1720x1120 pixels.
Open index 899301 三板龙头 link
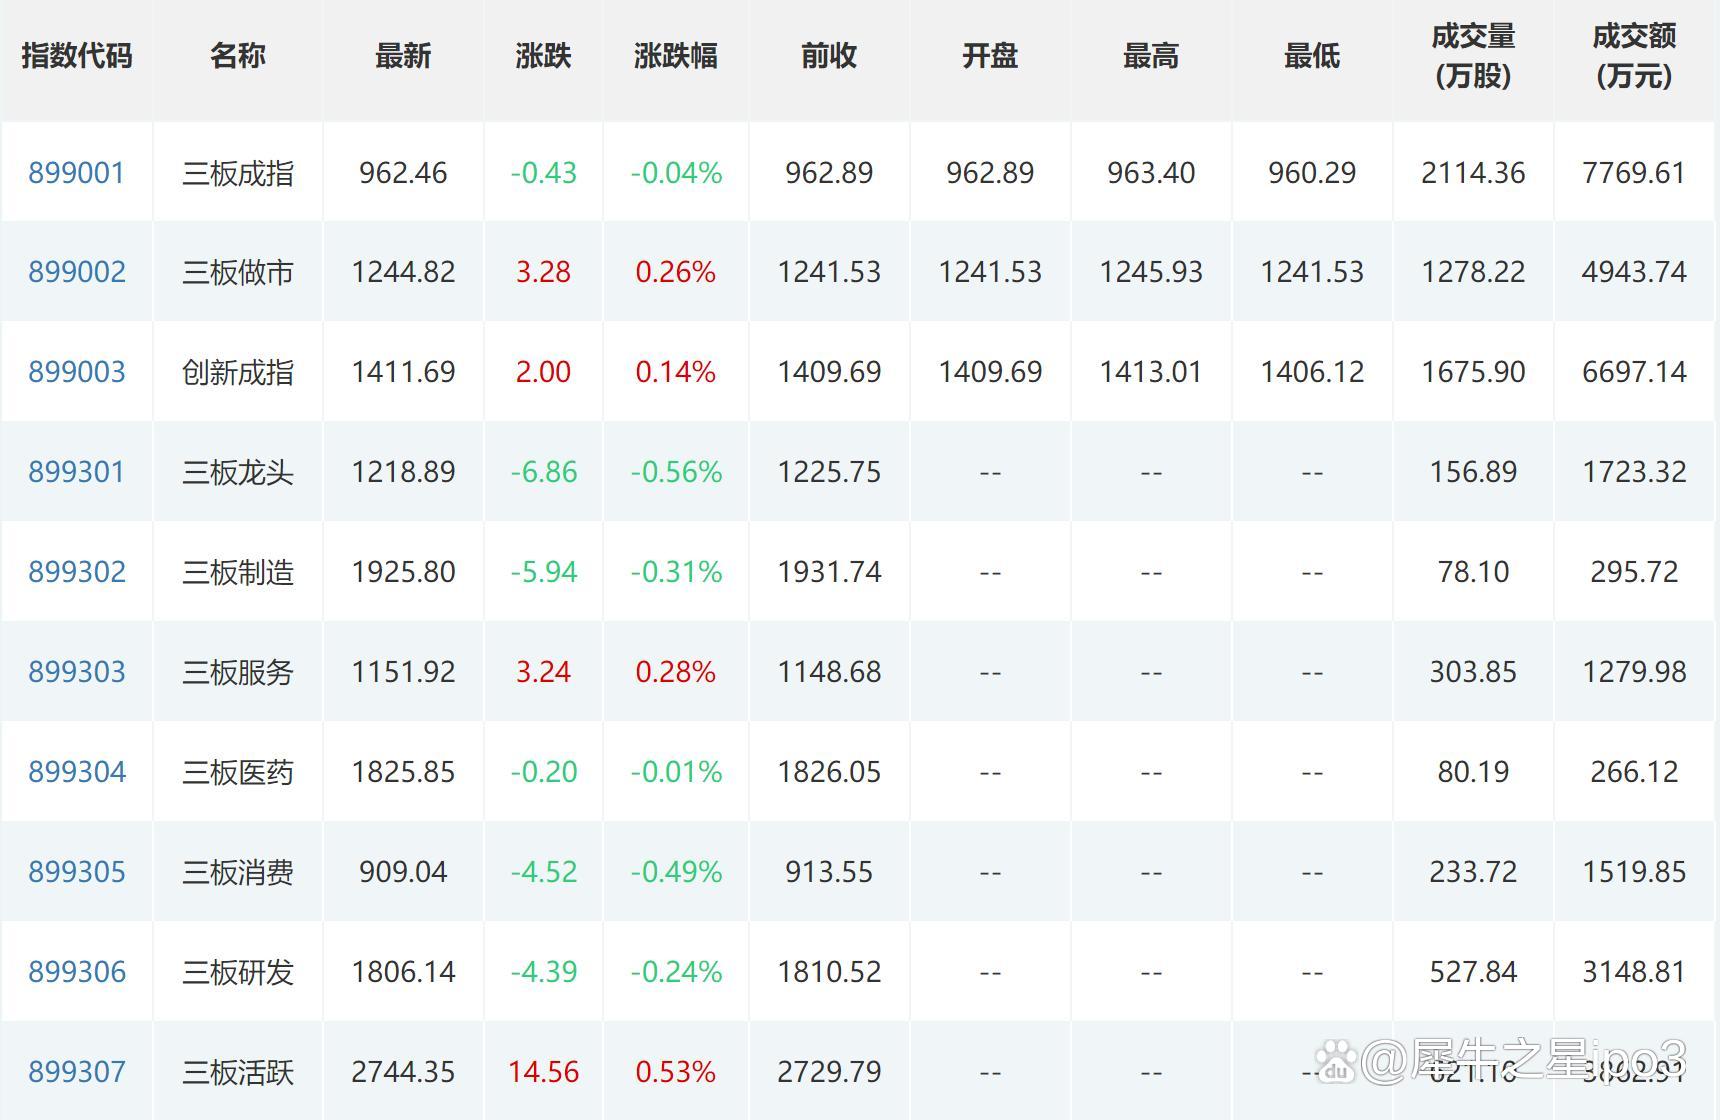(x=76, y=471)
